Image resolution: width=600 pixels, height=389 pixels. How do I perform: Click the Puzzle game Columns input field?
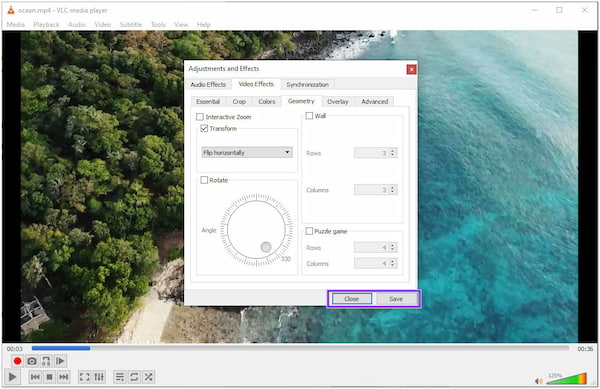point(372,263)
